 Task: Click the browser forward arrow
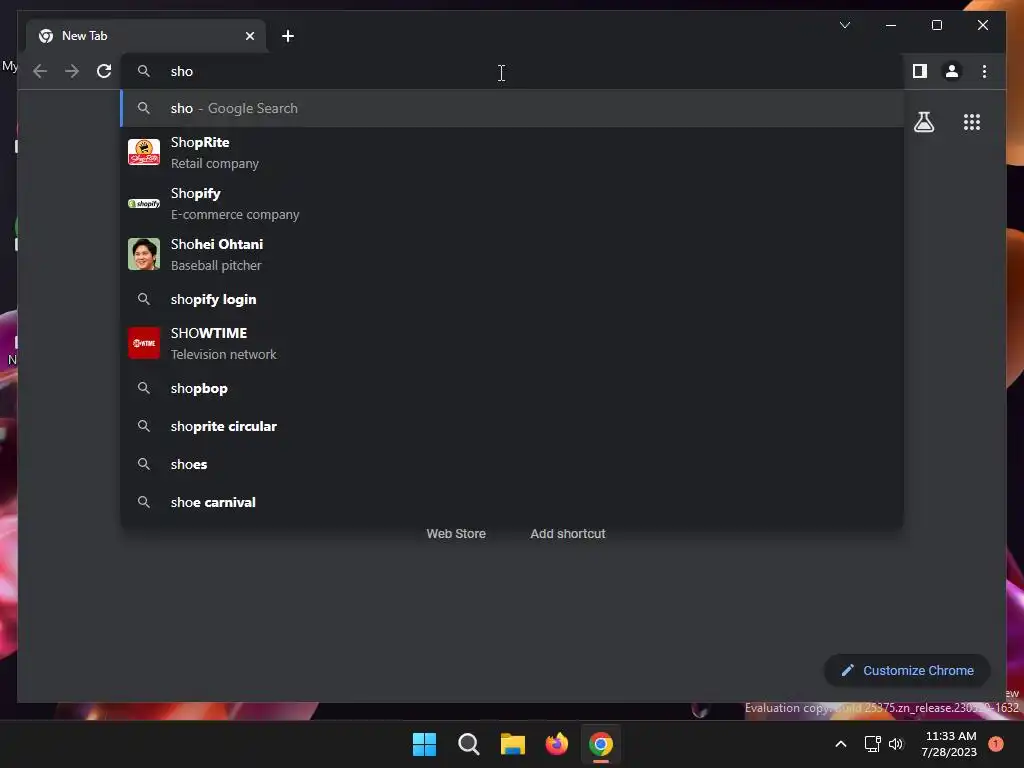pyautogui.click(x=72, y=71)
